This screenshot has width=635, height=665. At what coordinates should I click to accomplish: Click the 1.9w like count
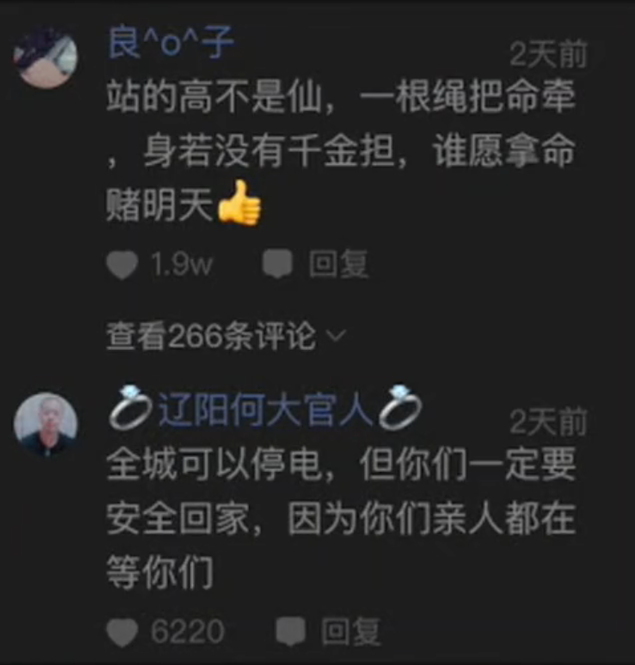coord(181,265)
